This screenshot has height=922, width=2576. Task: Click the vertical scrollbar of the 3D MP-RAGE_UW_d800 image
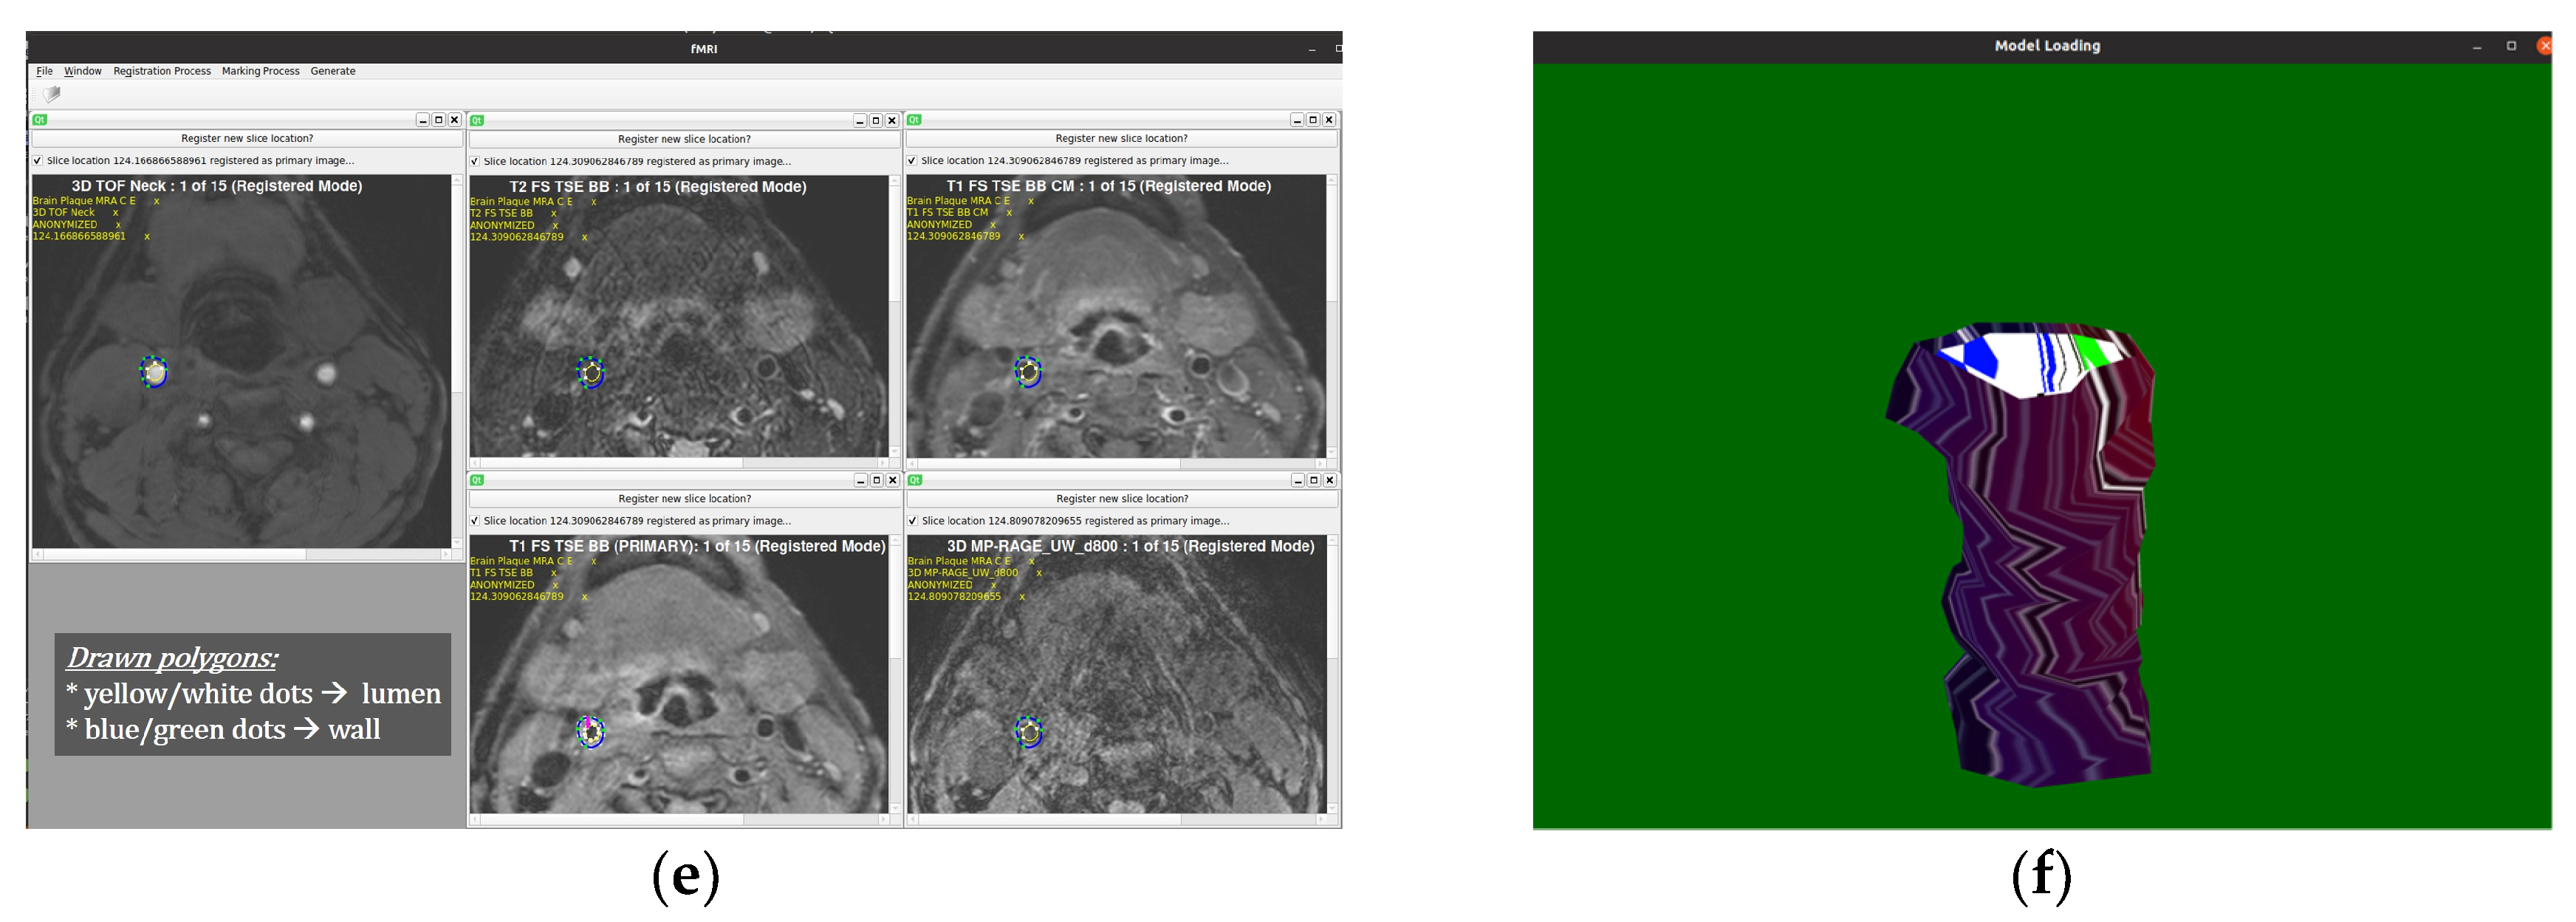(1333, 674)
